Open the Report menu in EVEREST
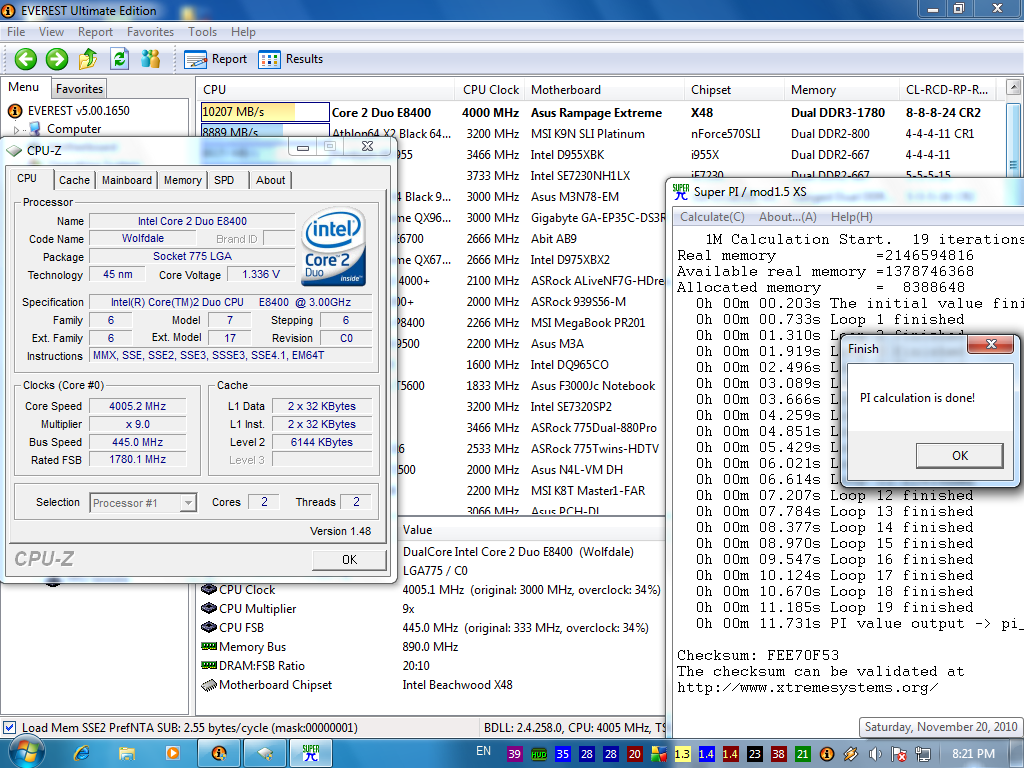Viewport: 1024px width, 768px height. click(x=95, y=32)
